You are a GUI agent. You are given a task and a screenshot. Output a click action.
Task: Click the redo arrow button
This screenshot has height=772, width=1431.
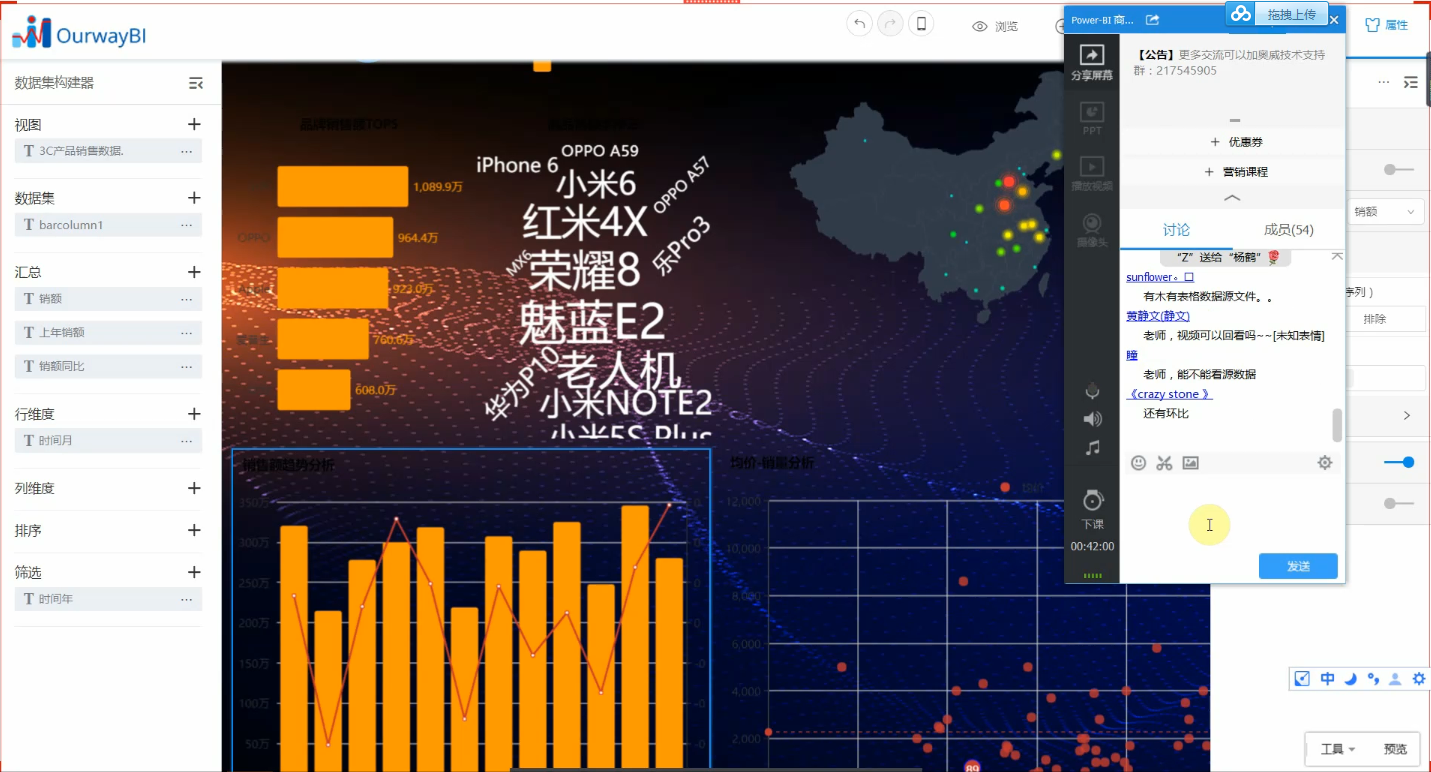click(x=890, y=25)
